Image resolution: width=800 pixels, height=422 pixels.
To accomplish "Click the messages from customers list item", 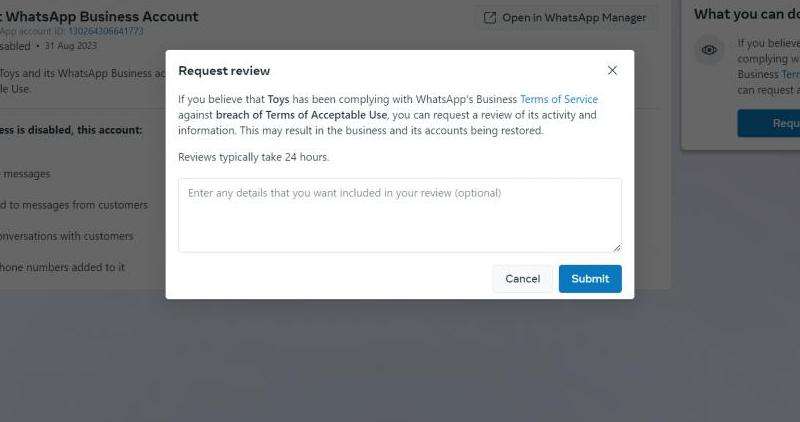I will (74, 205).
